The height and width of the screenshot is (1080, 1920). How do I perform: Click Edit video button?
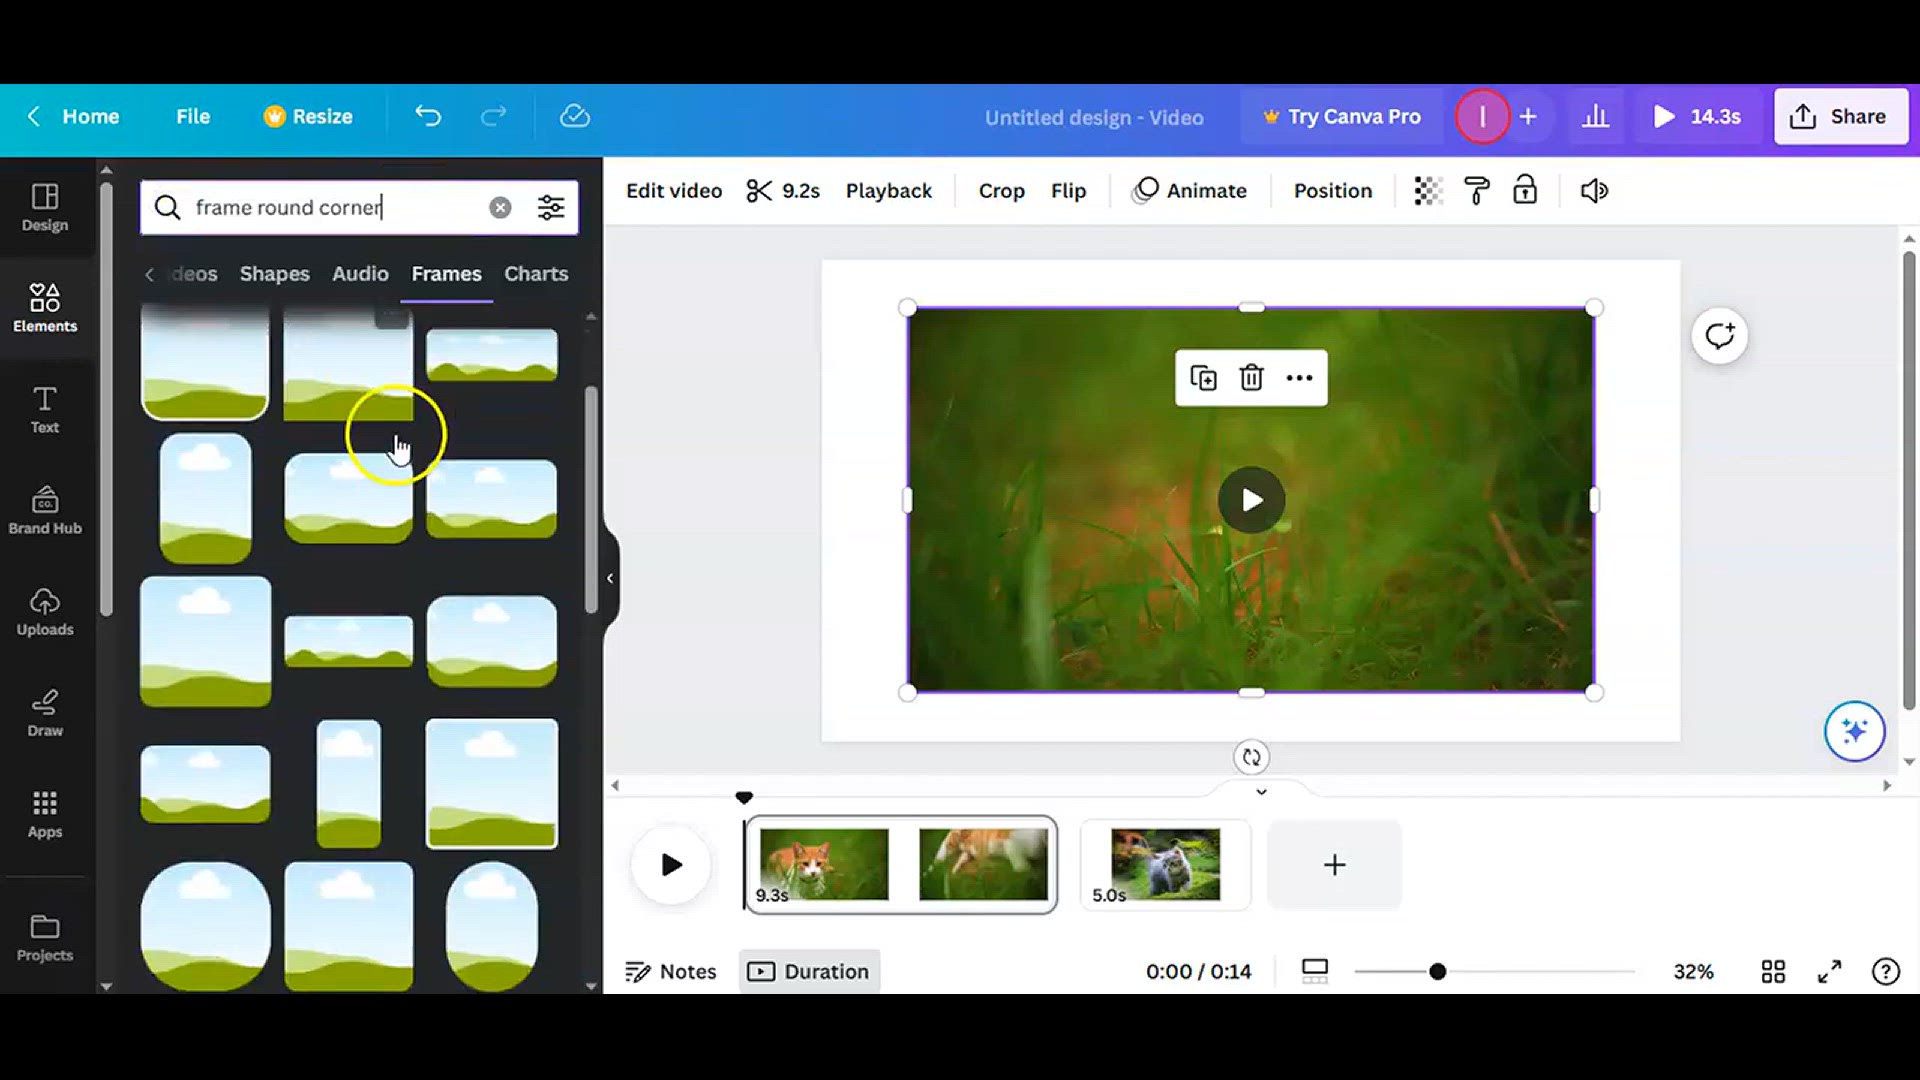673,190
